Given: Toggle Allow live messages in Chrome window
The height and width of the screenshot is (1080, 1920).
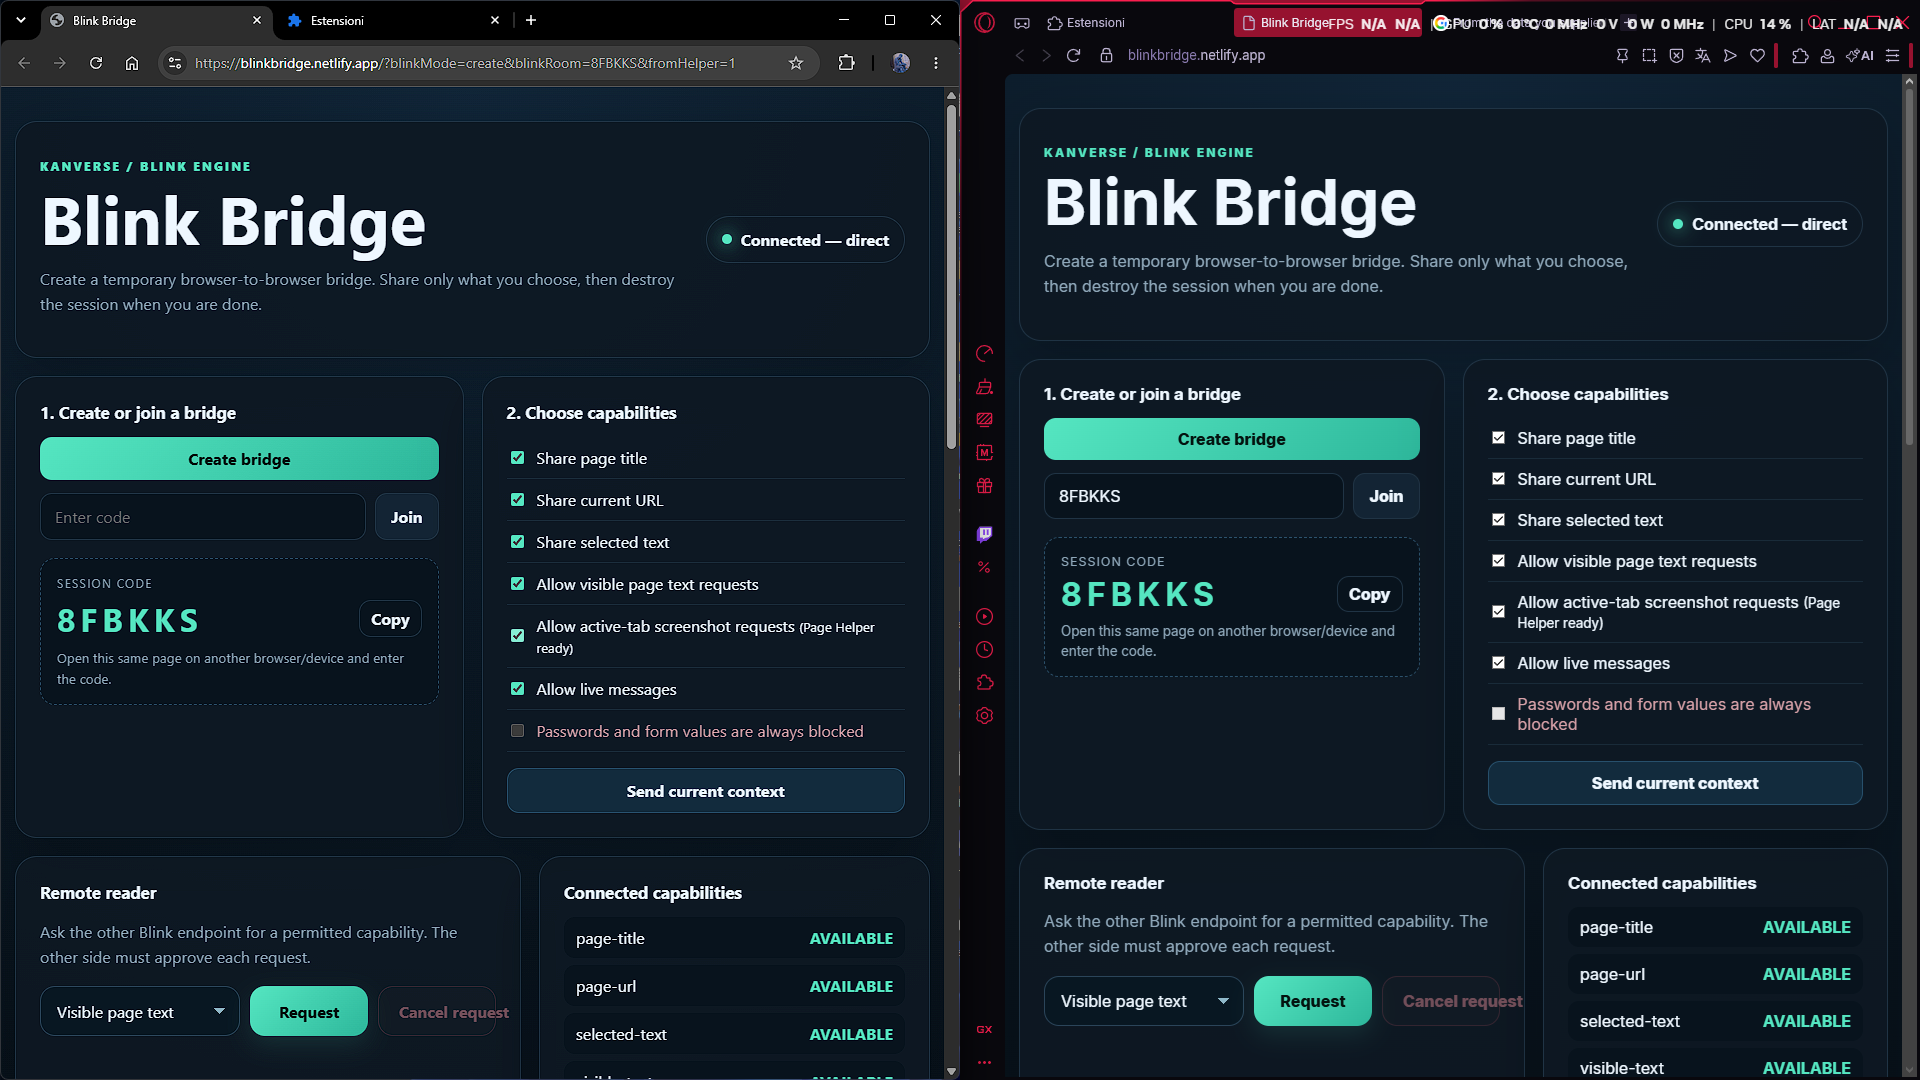Looking at the screenshot, I should pos(517,689).
